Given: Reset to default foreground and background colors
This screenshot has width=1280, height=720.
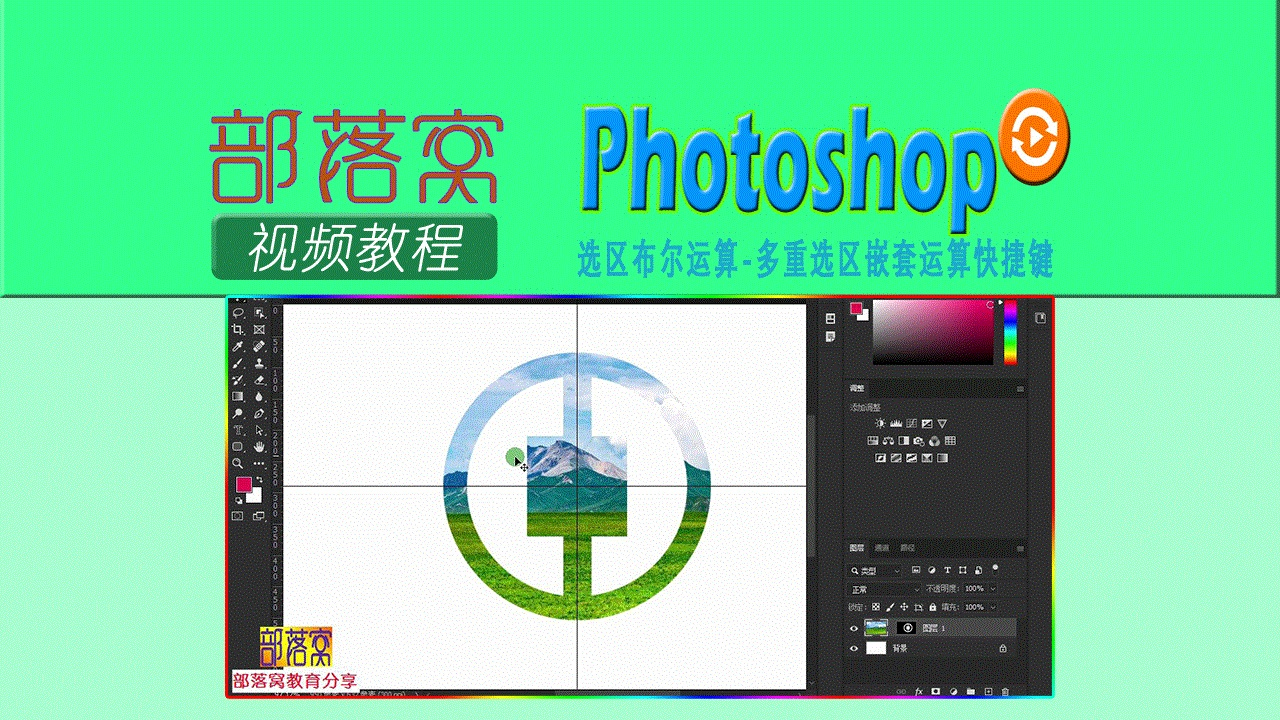Looking at the screenshot, I should [239, 500].
